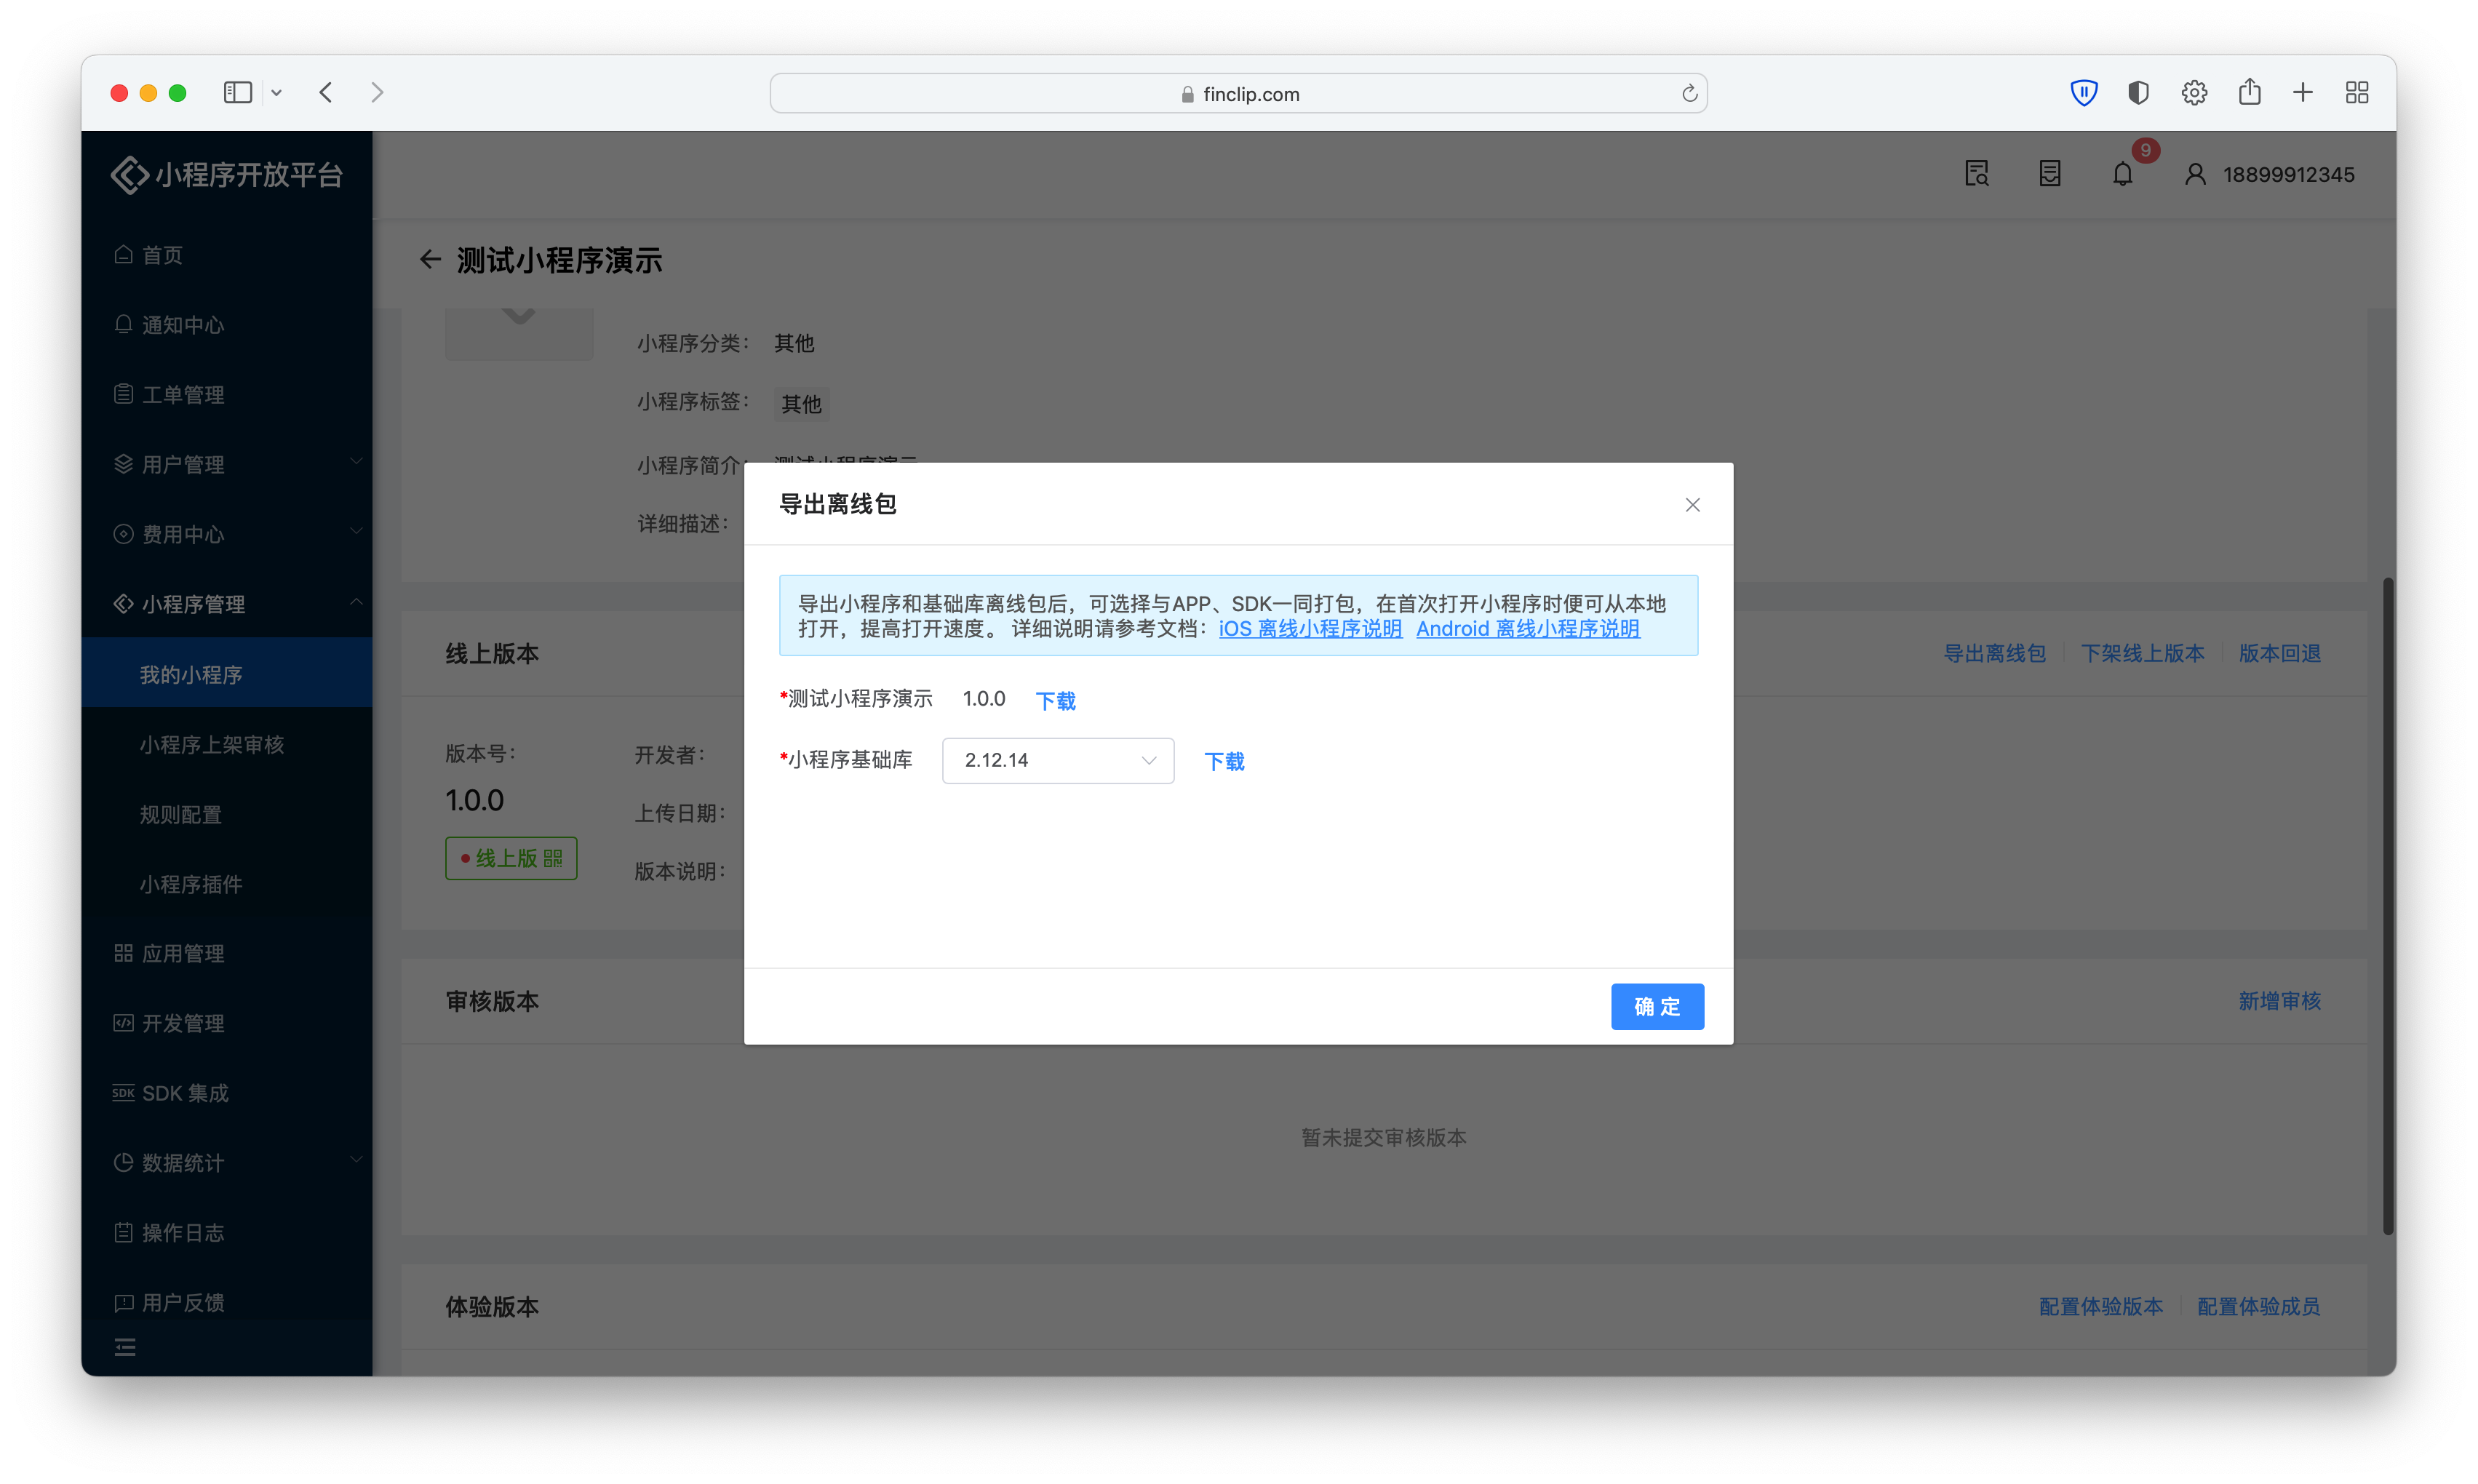Viewport: 2478px width, 1484px height.
Task: Download the 小程序基础库 package
Action: (x=1224, y=762)
